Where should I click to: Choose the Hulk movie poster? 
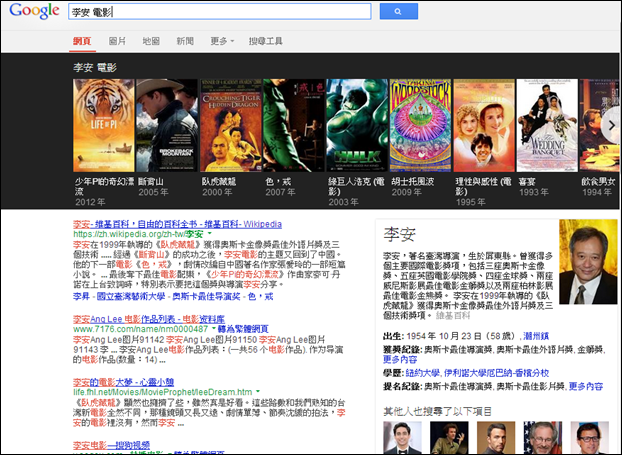click(357, 125)
